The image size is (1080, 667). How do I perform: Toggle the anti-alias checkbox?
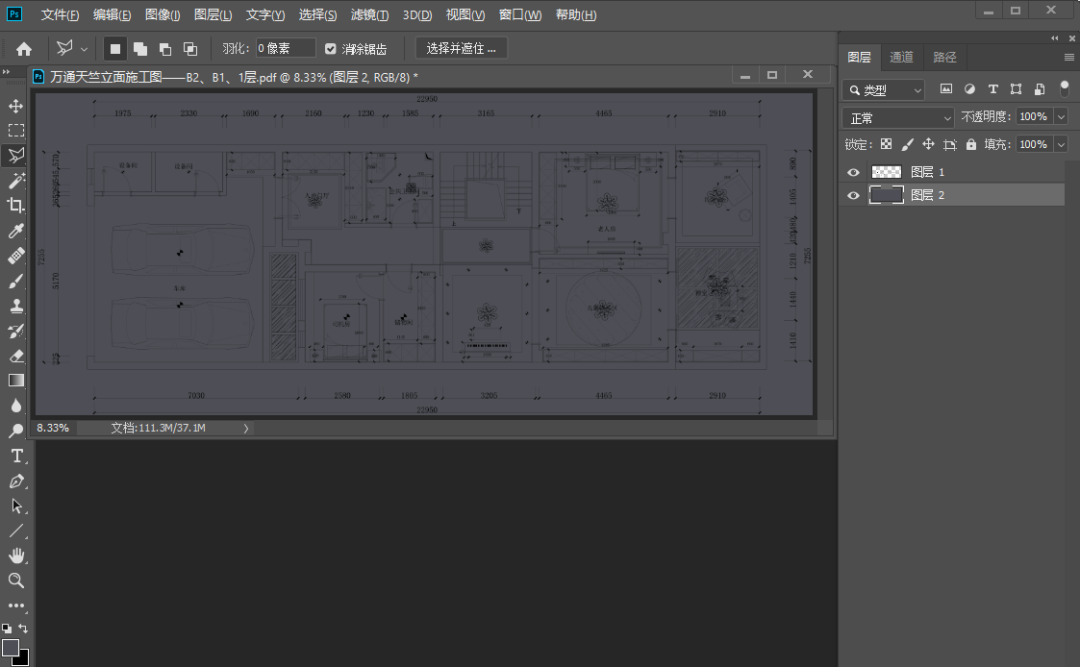(x=331, y=49)
